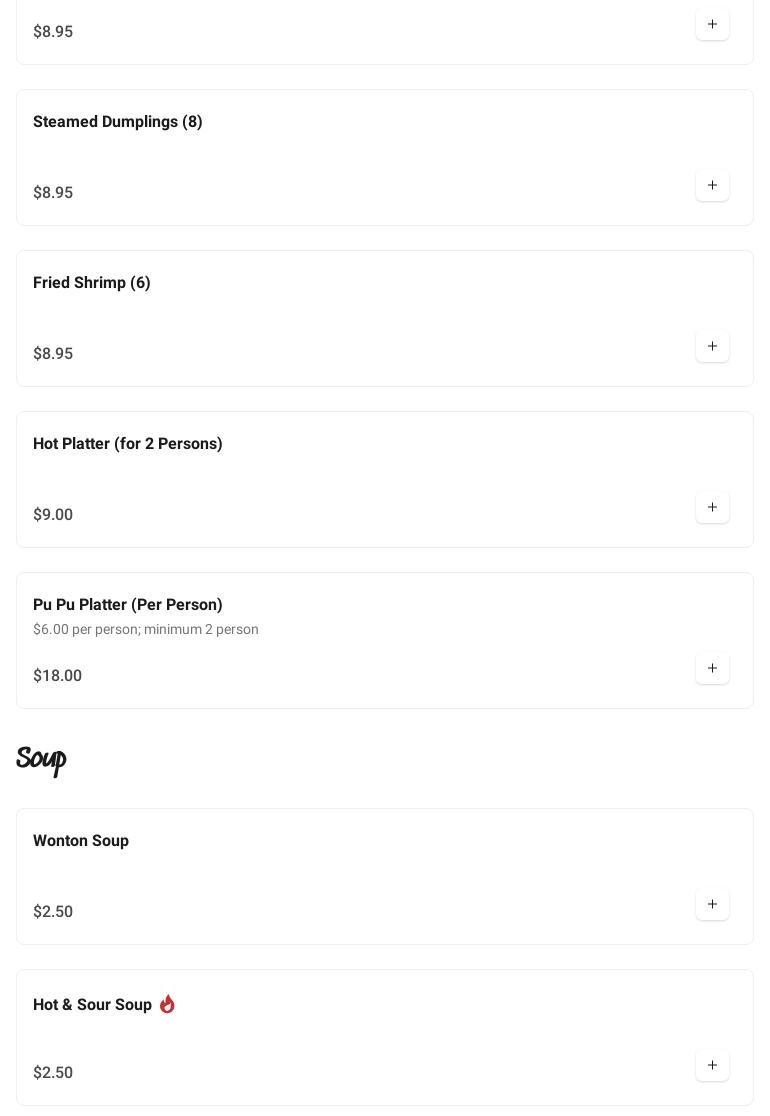Click Pu Pu Platter's minimum 2 person description
The width and height of the screenshot is (770, 1116).
coord(146,630)
